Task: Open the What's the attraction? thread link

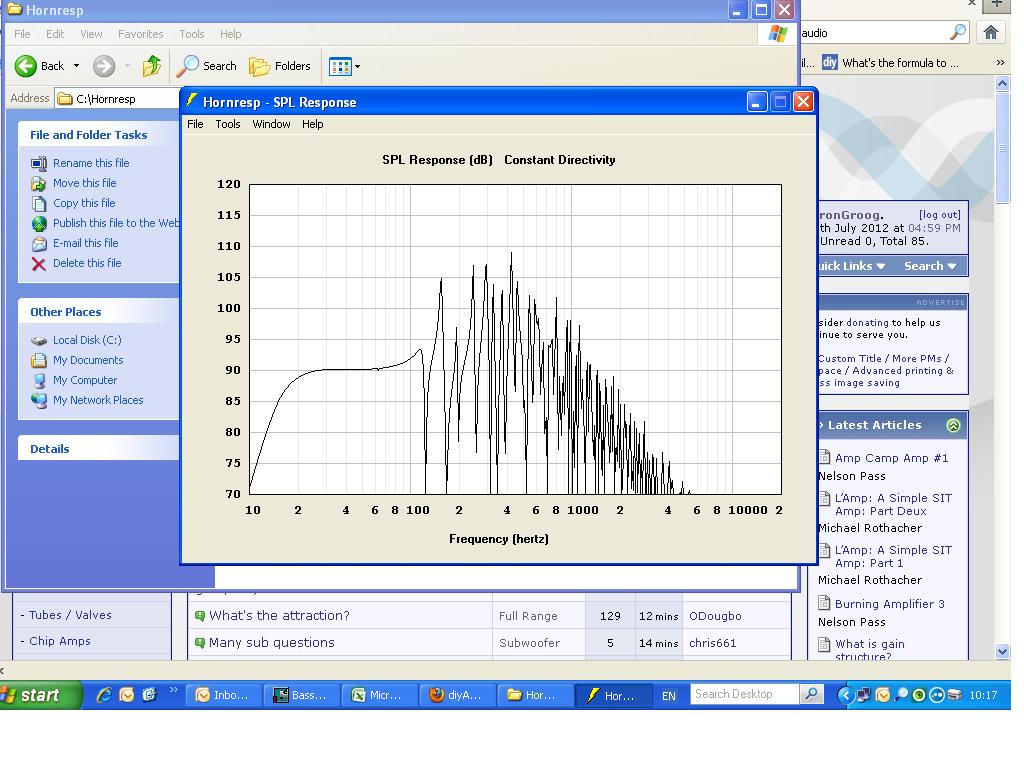Action: pyautogui.click(x=279, y=616)
